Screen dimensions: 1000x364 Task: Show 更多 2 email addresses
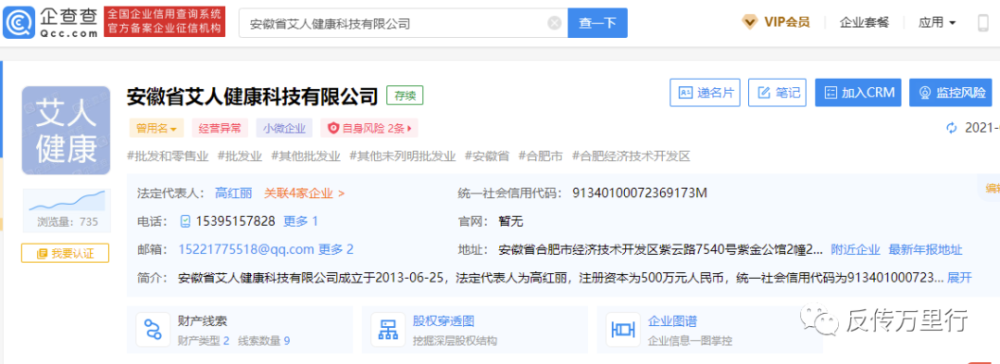coord(336,249)
